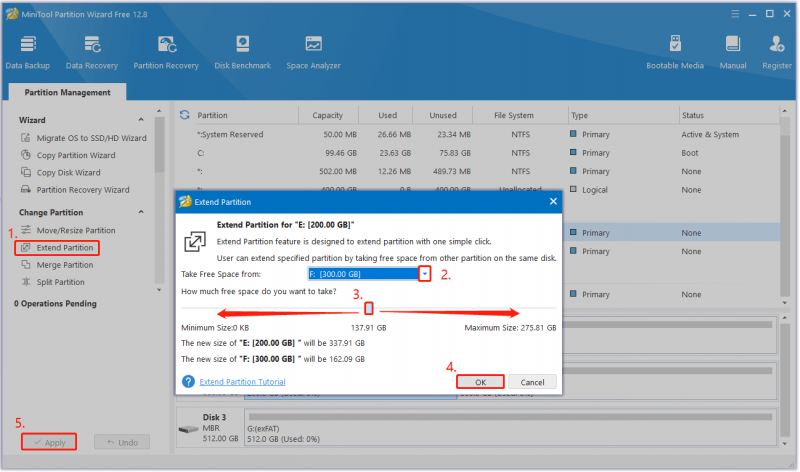800x472 pixels.
Task: Select the C: partition row
Action: pyautogui.click(x=478, y=153)
